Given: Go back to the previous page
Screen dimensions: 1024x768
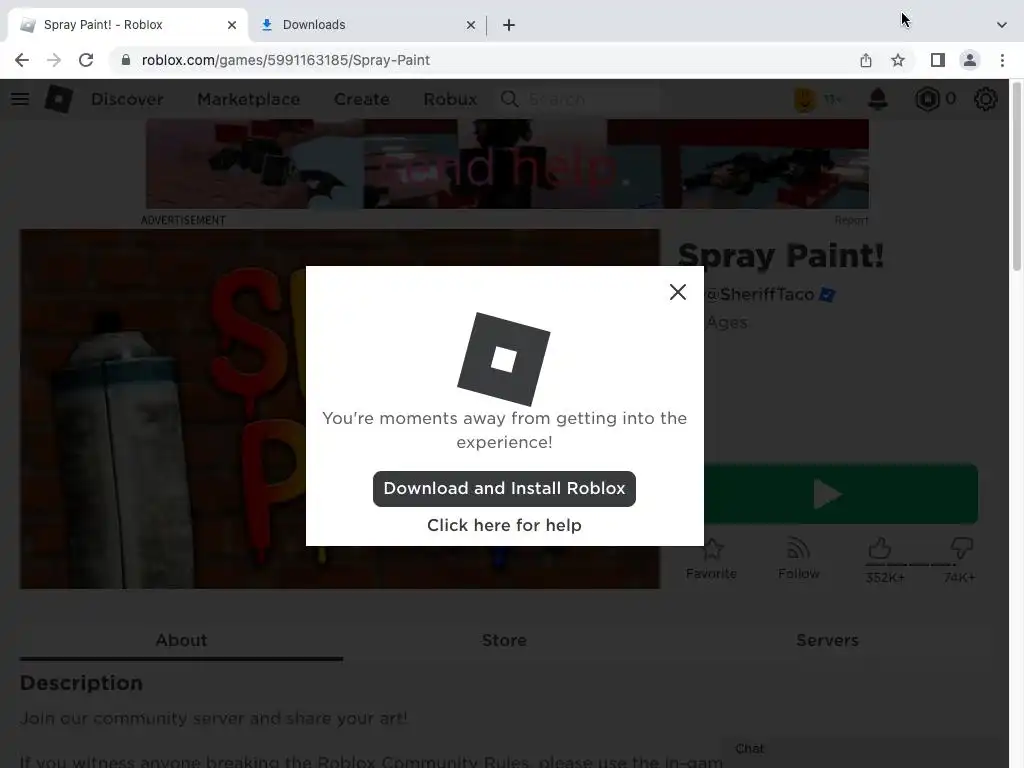Looking at the screenshot, I should (22, 60).
